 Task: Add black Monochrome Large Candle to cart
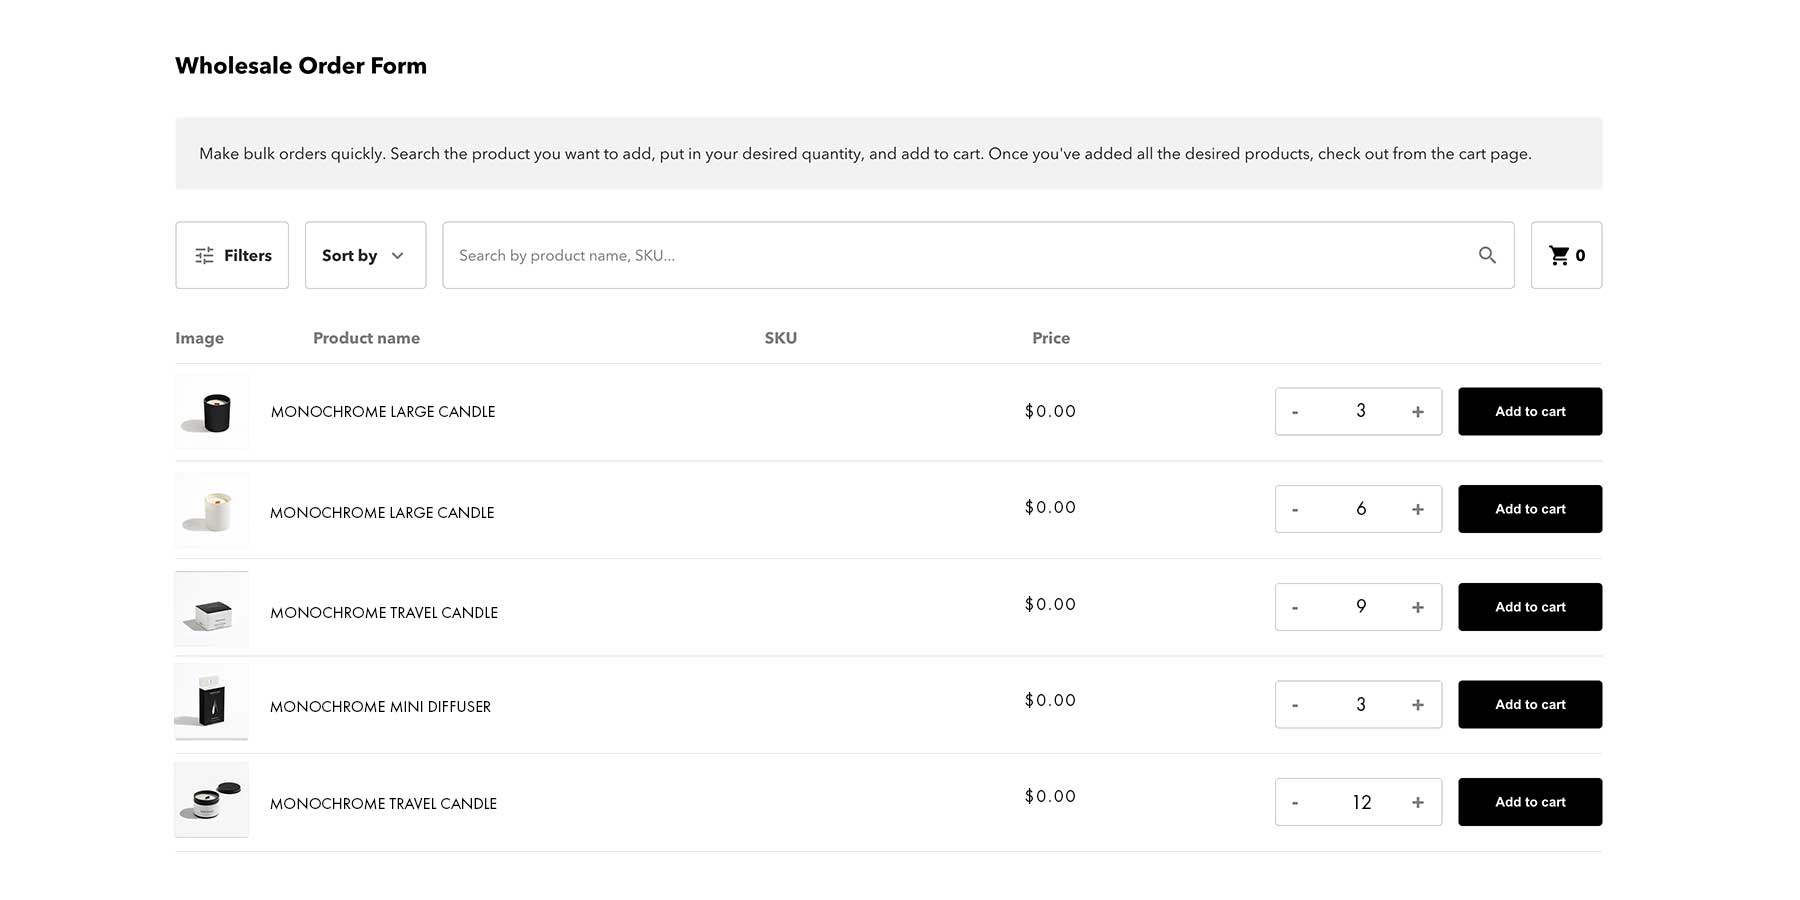pos(1529,412)
